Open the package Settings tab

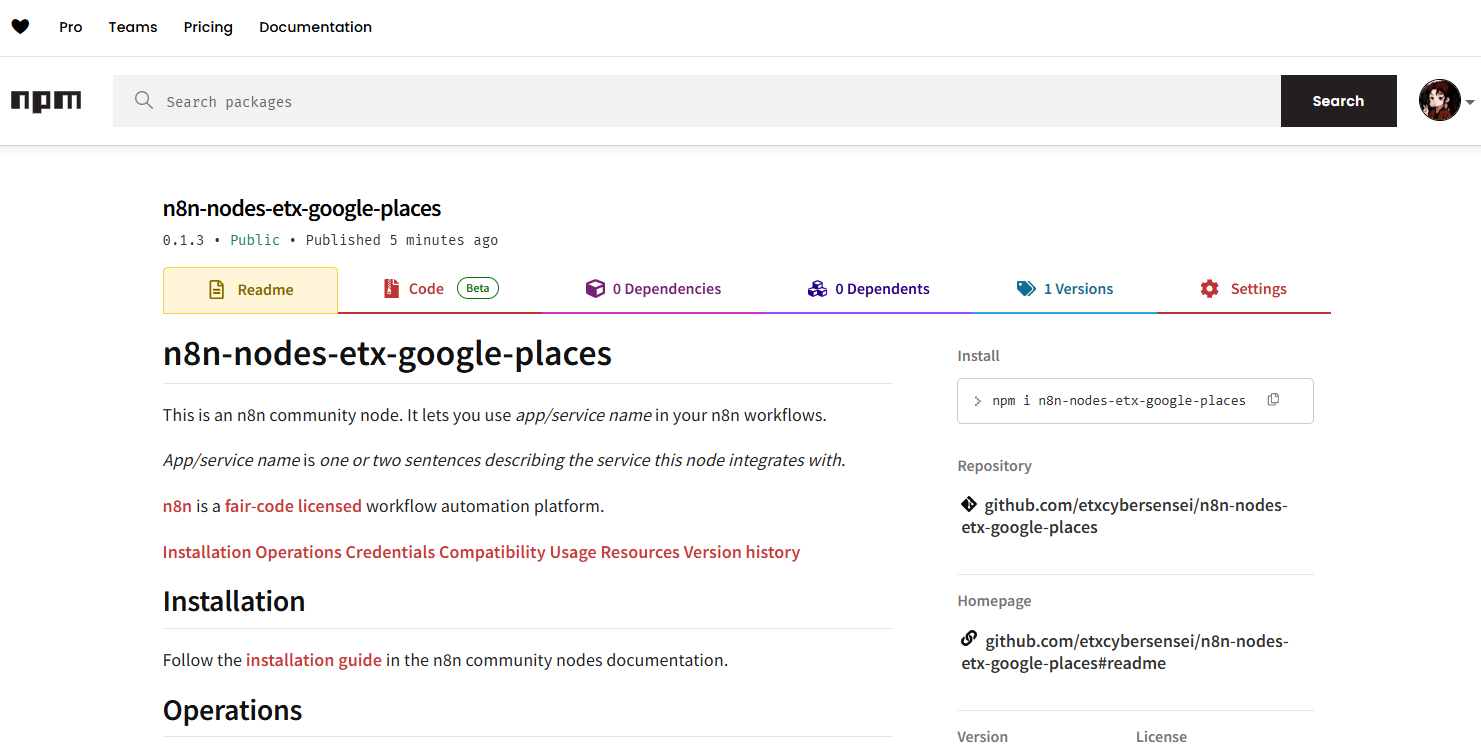[x=1243, y=289]
